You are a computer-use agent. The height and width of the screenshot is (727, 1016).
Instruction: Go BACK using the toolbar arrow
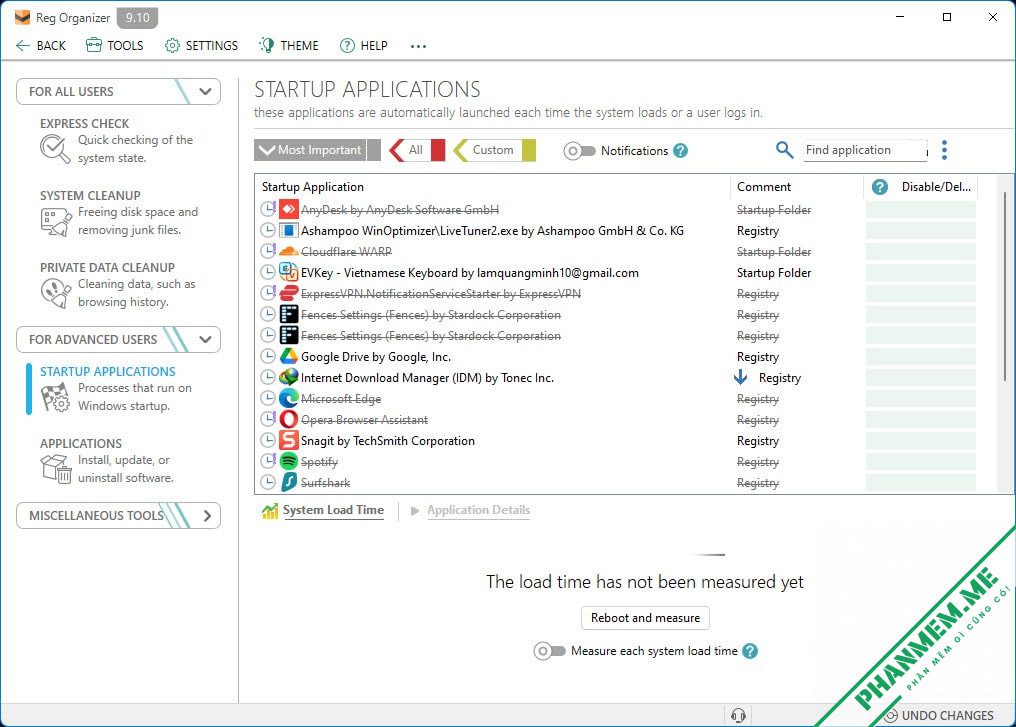[x=41, y=45]
